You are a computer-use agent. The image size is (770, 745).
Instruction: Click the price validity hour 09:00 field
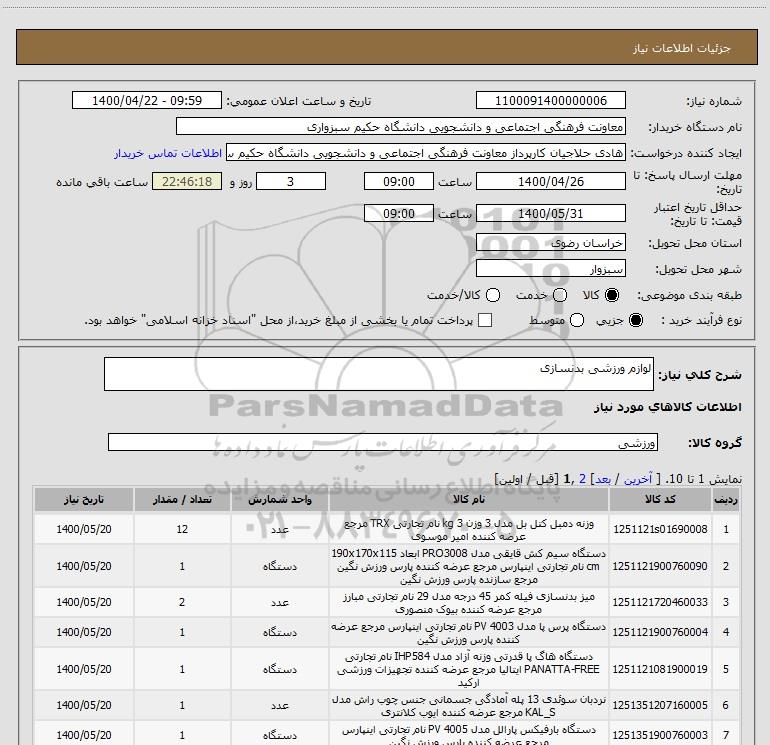(399, 213)
